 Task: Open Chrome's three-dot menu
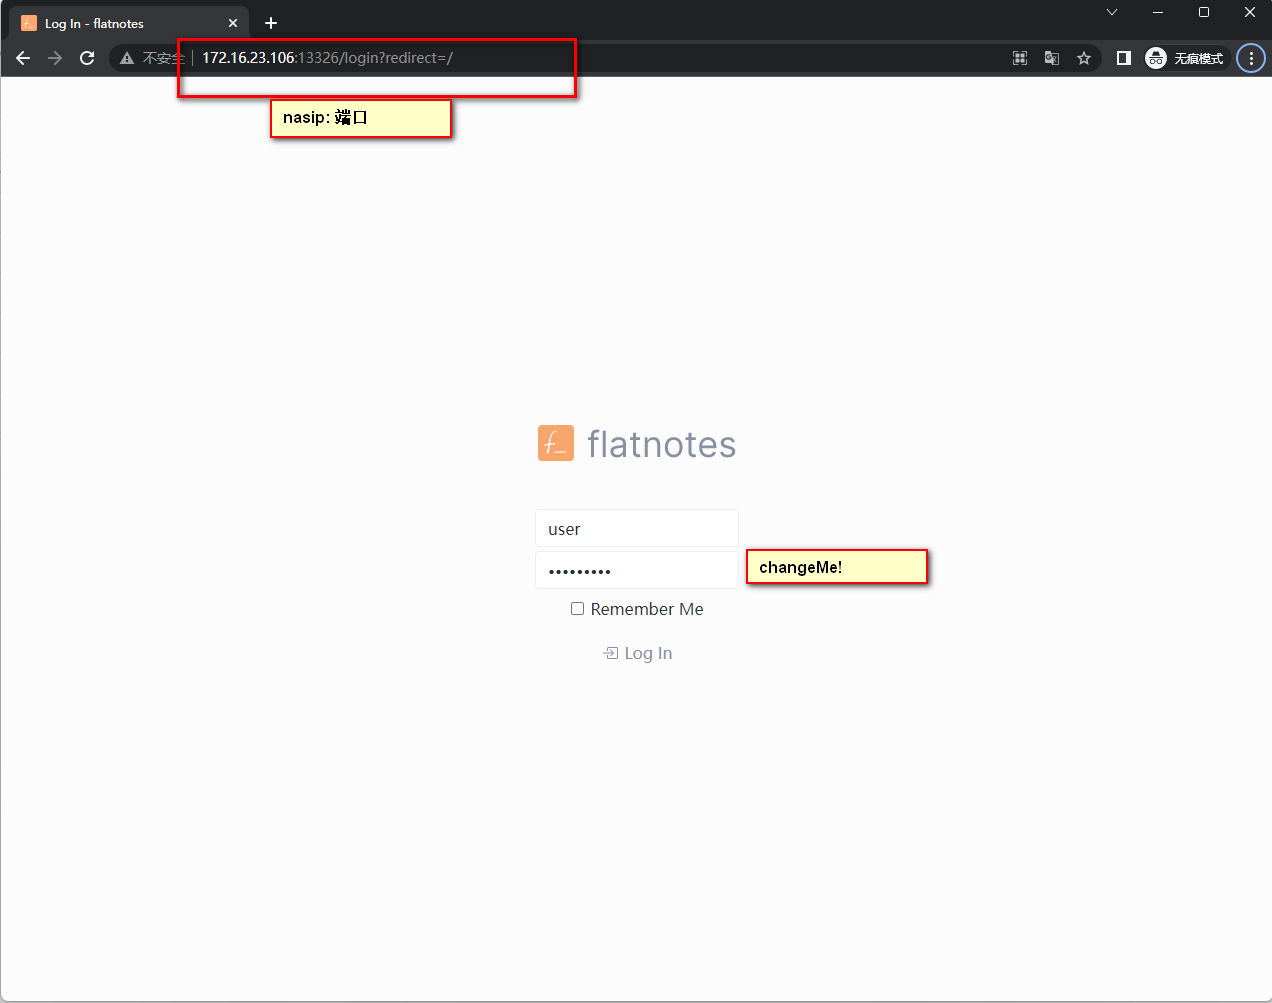(1251, 58)
